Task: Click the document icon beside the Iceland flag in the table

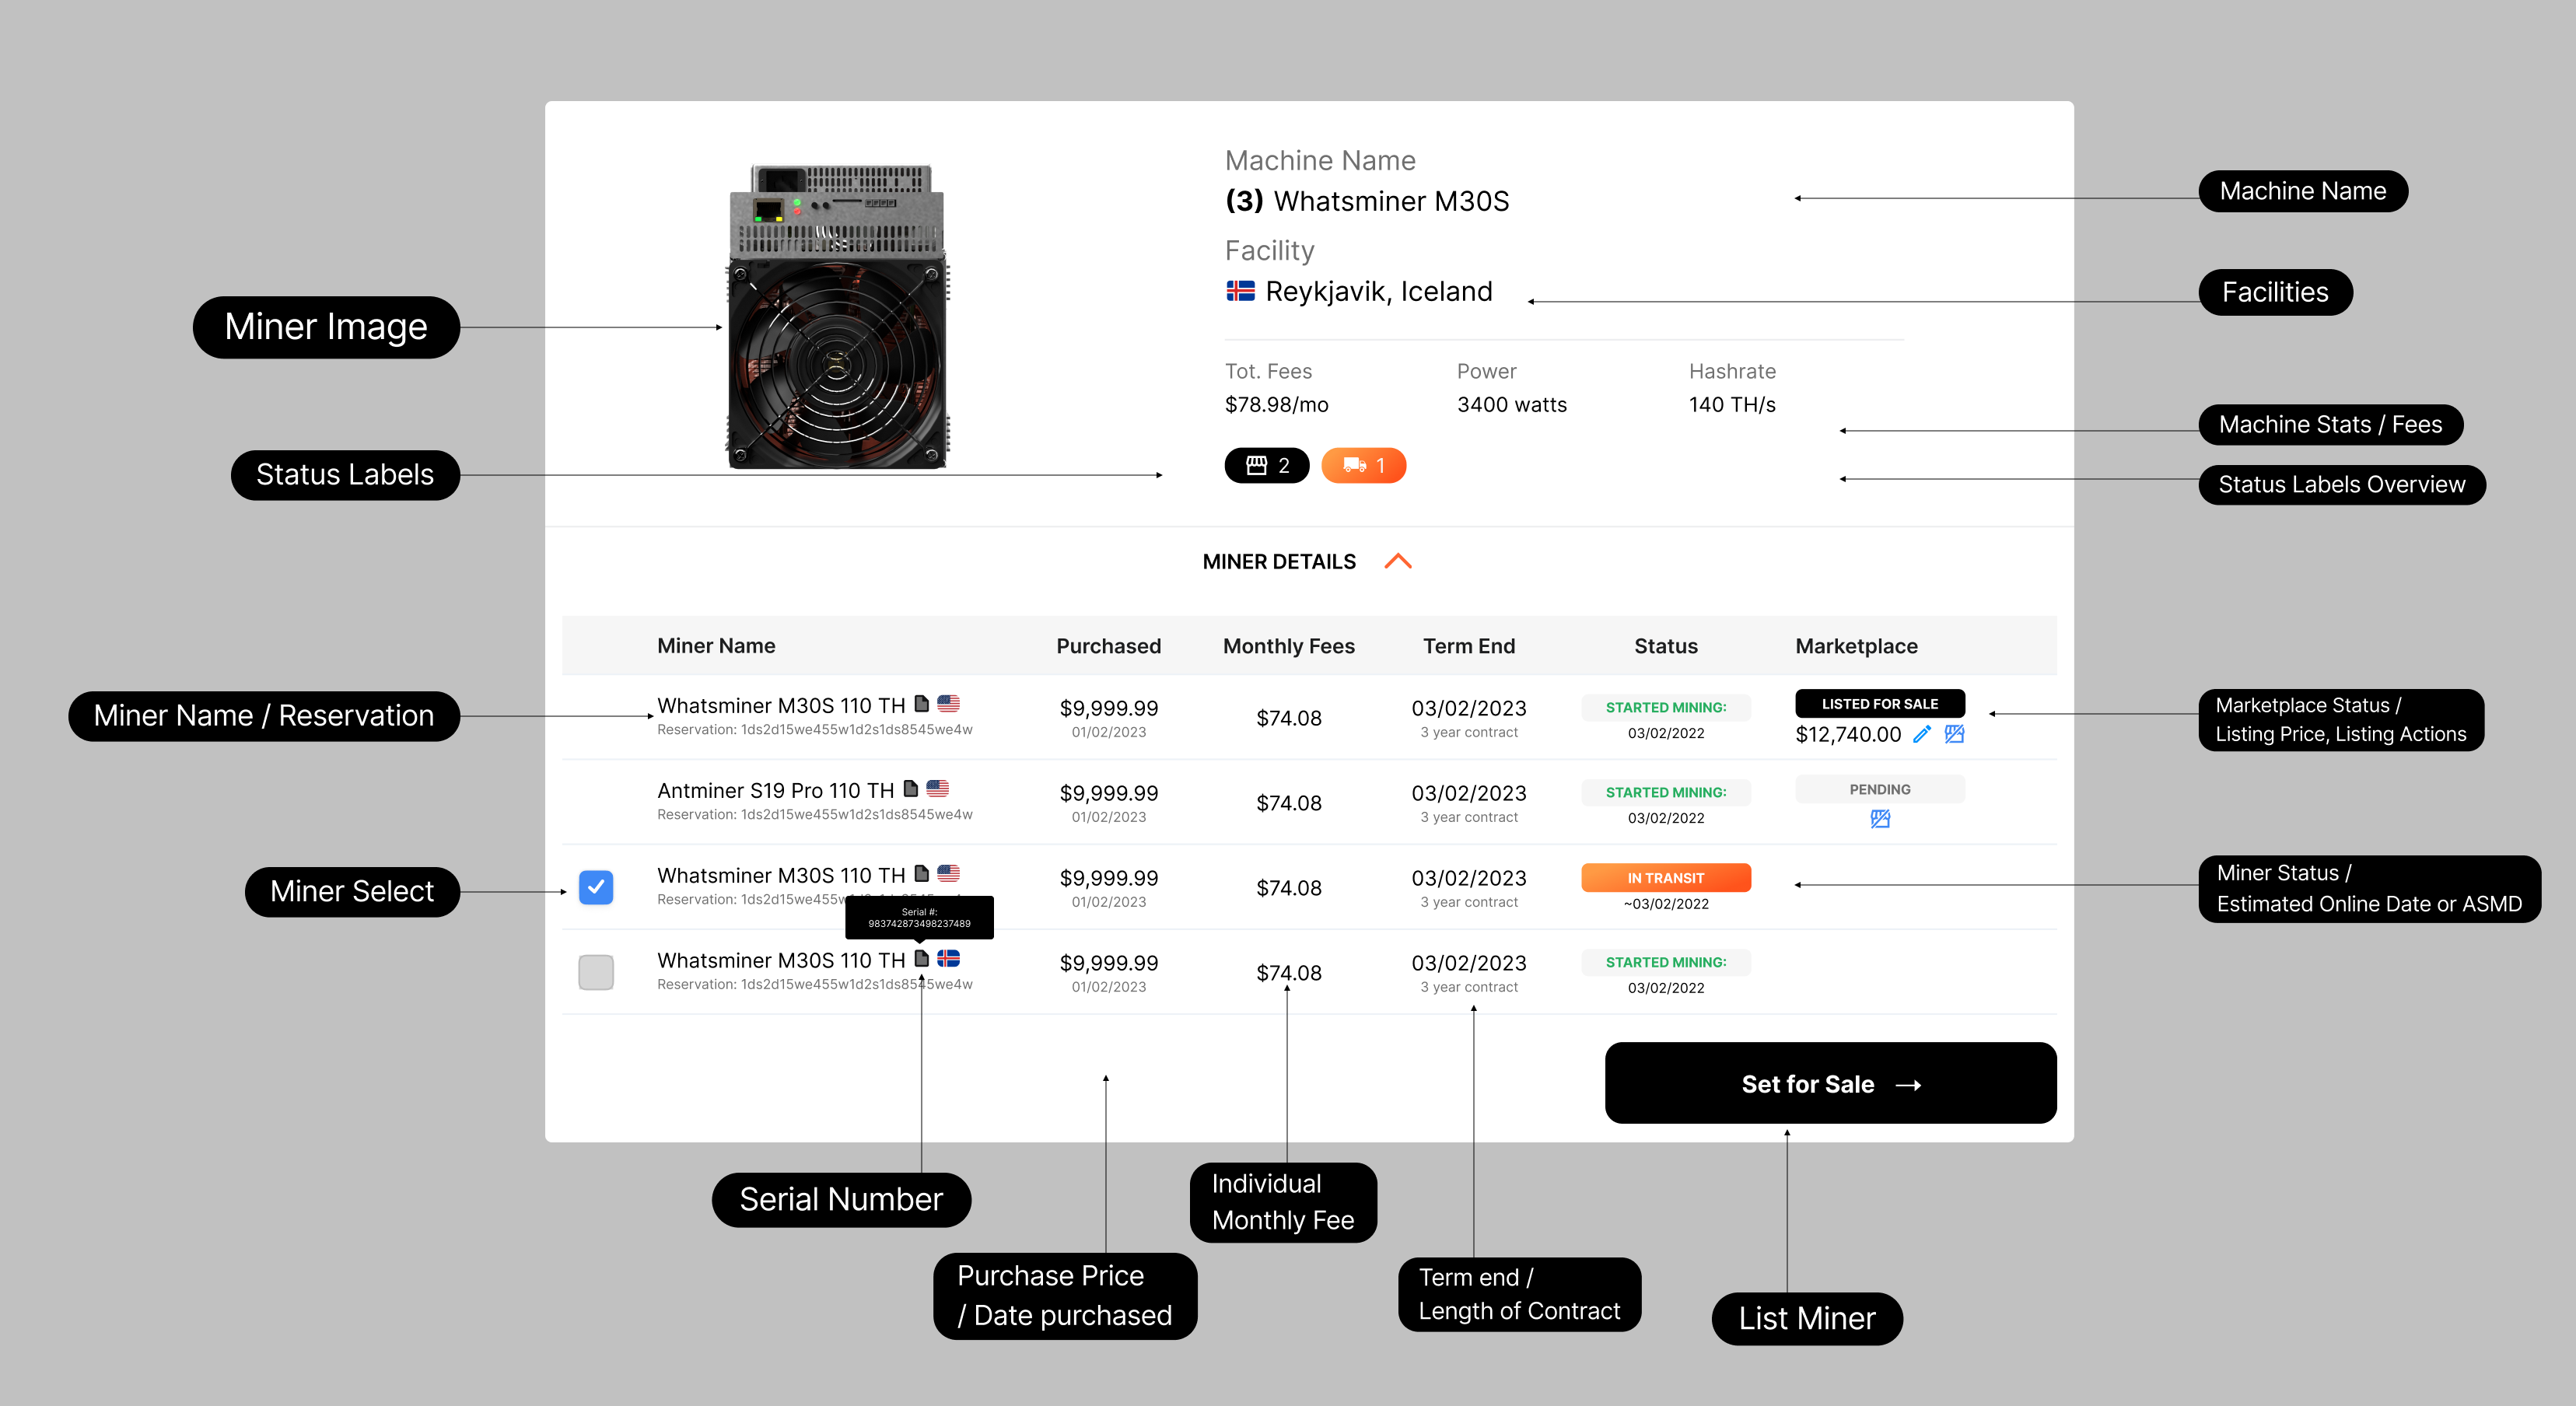Action: (922, 958)
